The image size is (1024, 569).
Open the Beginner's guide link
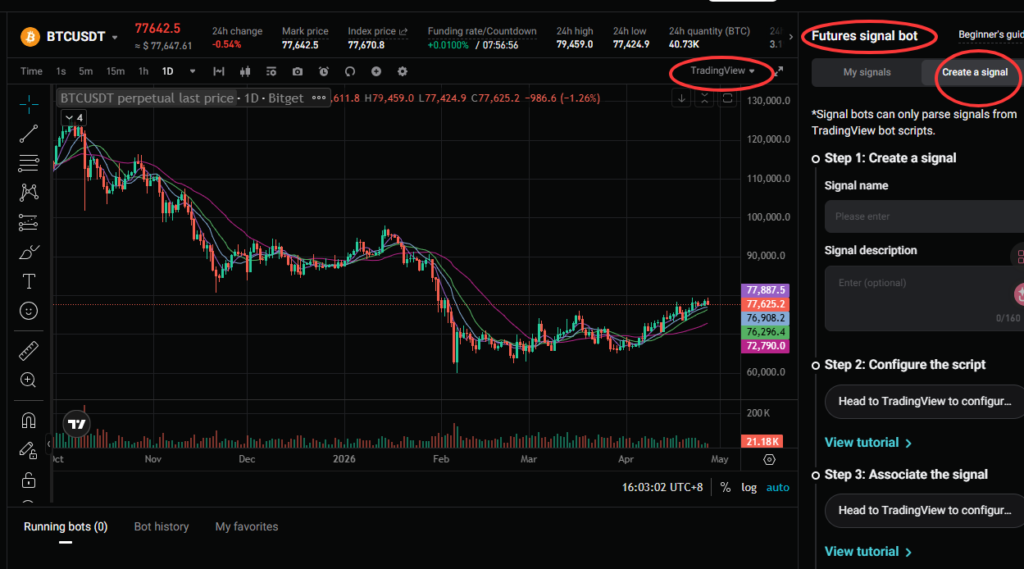click(x=991, y=35)
